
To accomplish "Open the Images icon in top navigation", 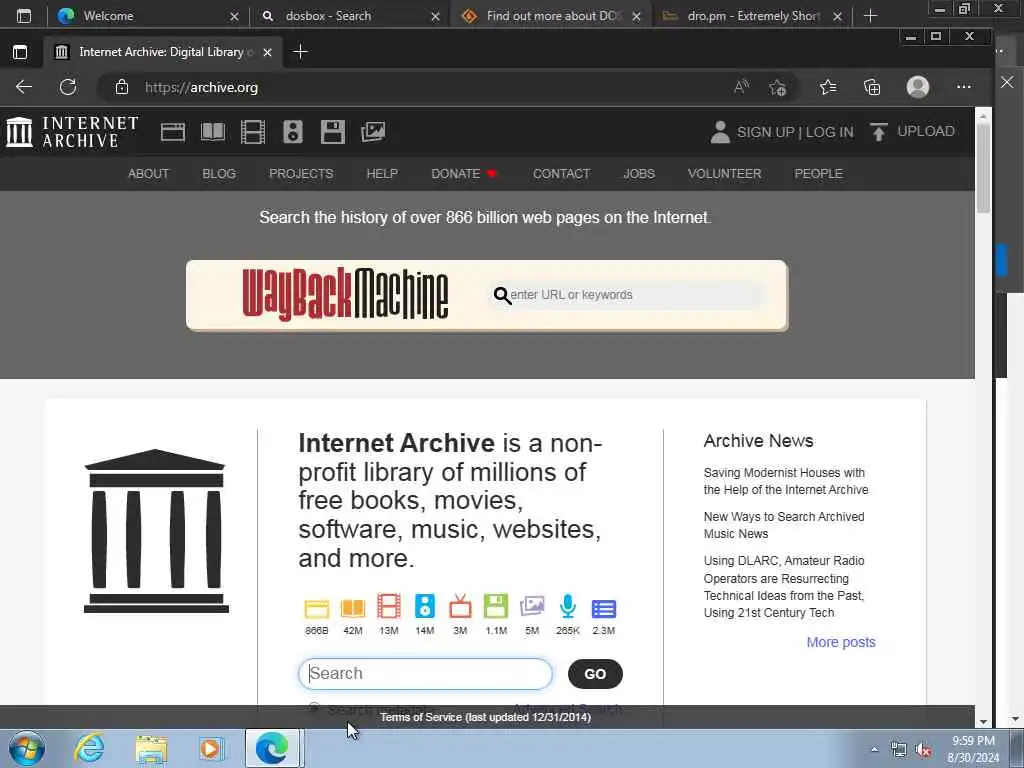I will [373, 132].
